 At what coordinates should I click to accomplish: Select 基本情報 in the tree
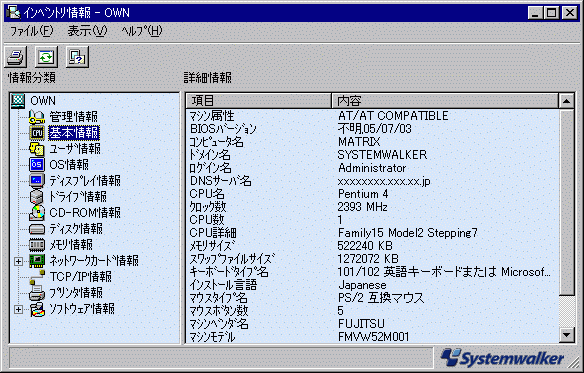click(x=74, y=133)
